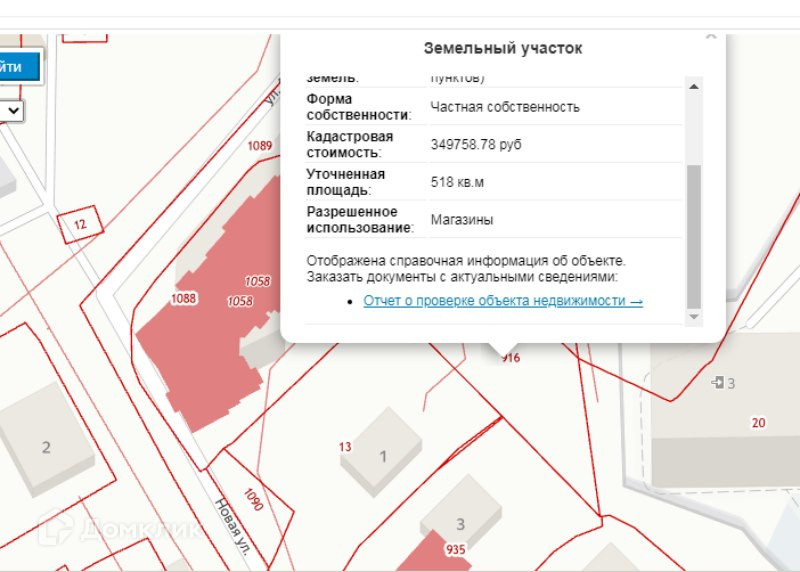The height and width of the screenshot is (572, 800).
Task: Select Частная собственность ownership value
Action: (505, 107)
